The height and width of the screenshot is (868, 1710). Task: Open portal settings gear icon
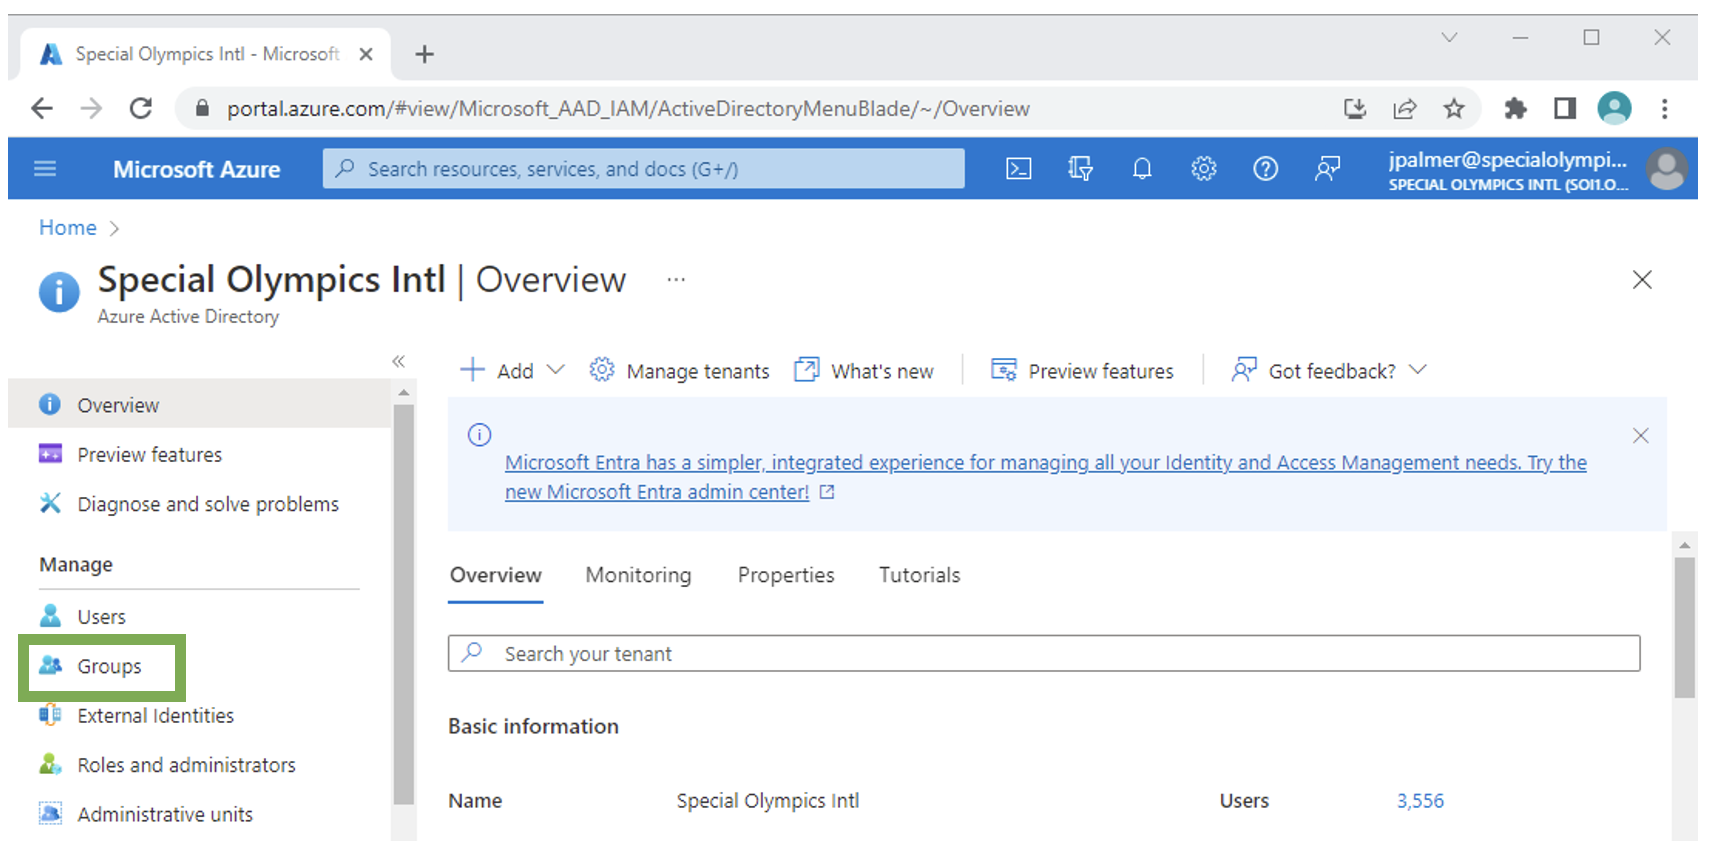point(1204,169)
